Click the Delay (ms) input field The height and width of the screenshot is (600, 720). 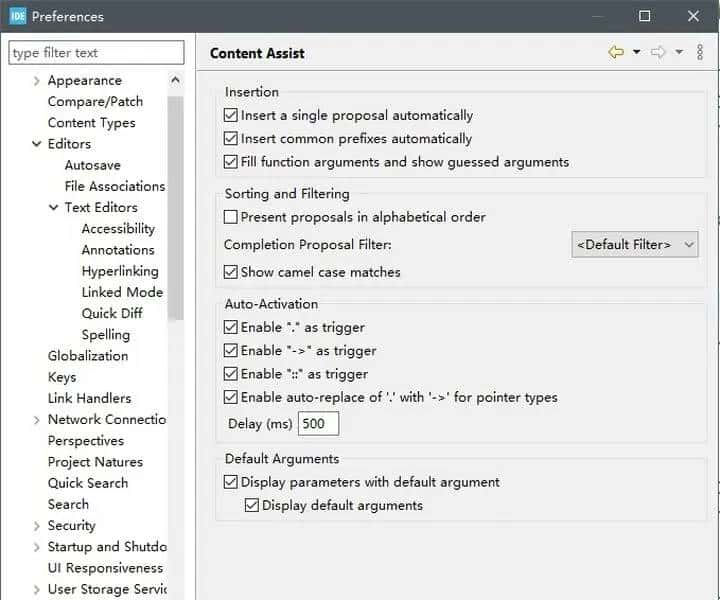[x=319, y=424]
